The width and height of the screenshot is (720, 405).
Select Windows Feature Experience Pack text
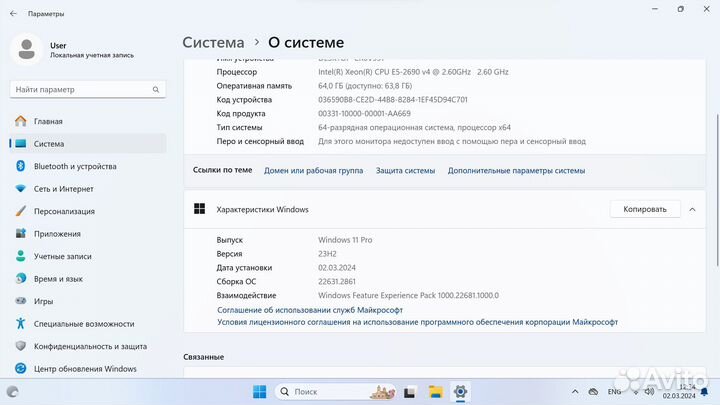point(409,295)
